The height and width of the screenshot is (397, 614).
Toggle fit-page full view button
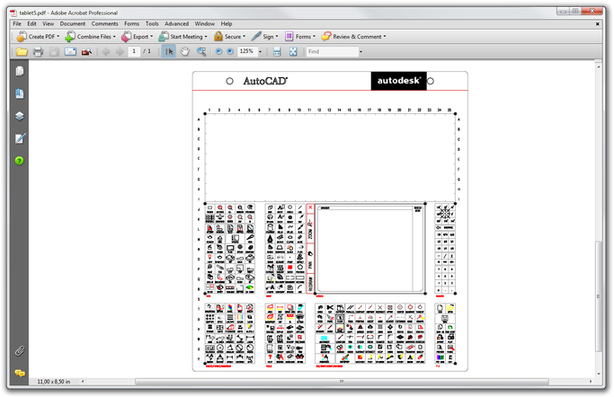coord(293,51)
